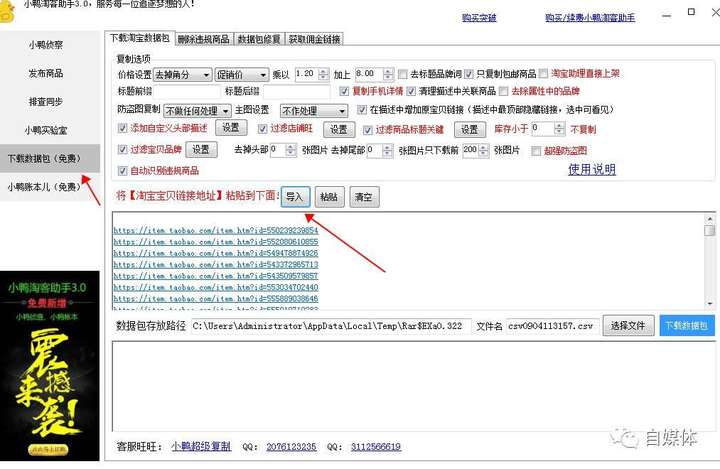Toggle 过滤商品标题关键 checkbox
Viewport: 720px width, 469px height.
point(367,130)
